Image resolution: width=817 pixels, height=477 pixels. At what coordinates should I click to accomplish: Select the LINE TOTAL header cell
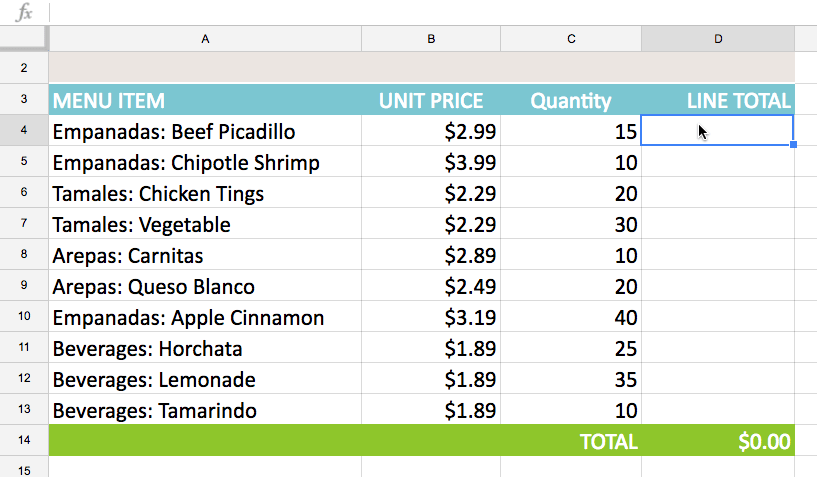coord(718,100)
